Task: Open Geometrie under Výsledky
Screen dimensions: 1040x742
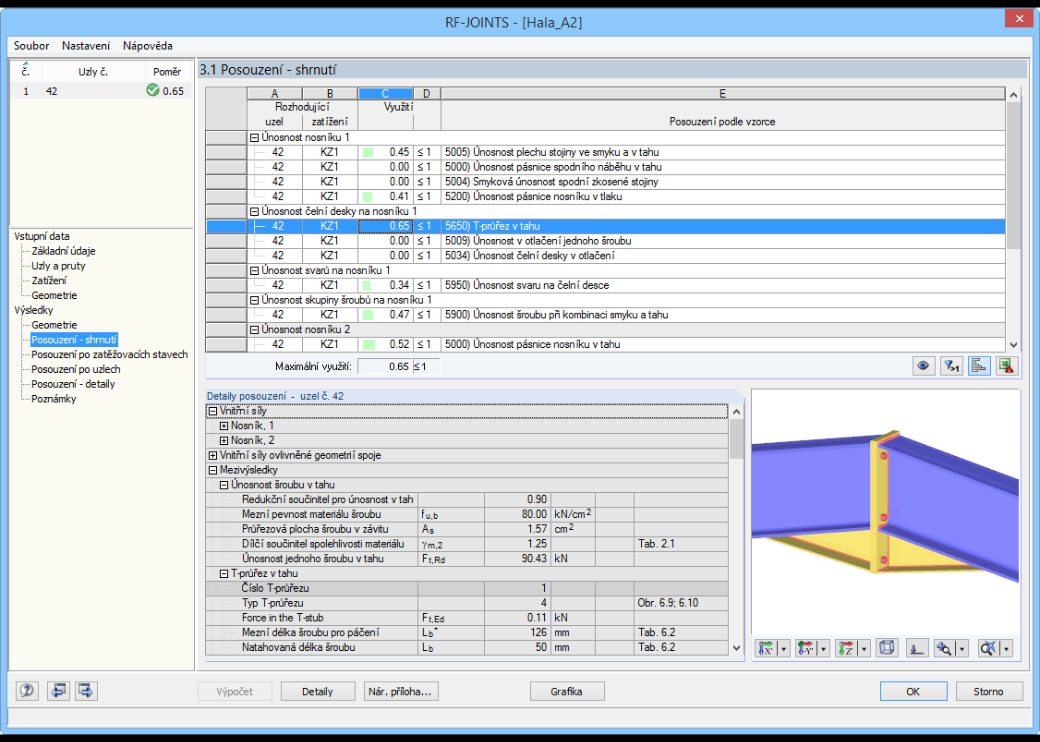Action: click(54, 325)
